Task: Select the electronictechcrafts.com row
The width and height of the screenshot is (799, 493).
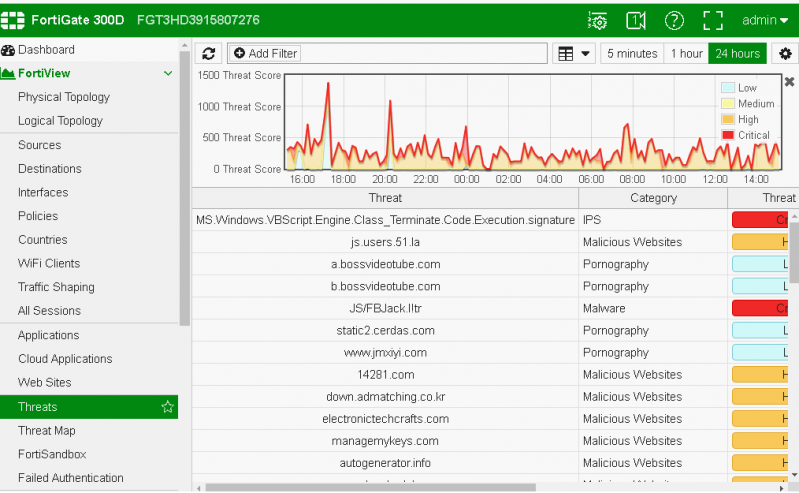Action: (385, 419)
